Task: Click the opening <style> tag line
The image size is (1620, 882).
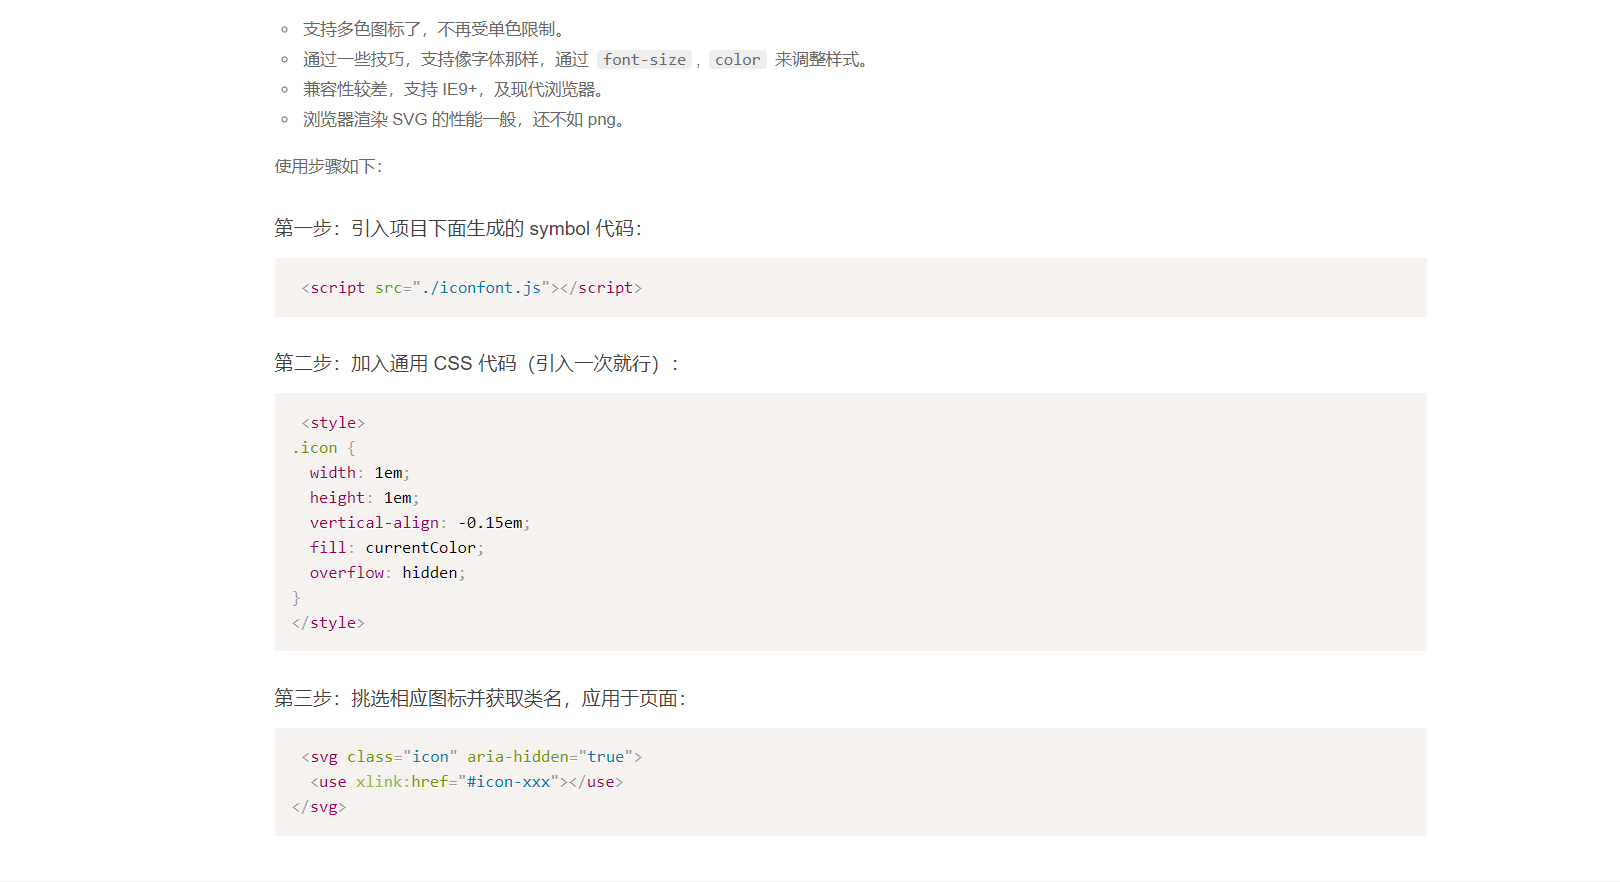Action: click(333, 423)
